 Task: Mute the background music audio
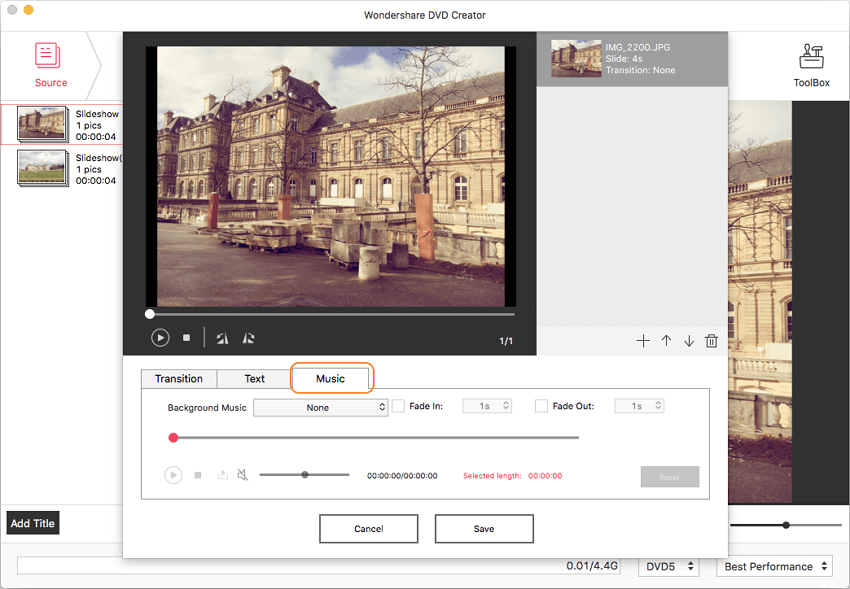pyautogui.click(x=243, y=476)
